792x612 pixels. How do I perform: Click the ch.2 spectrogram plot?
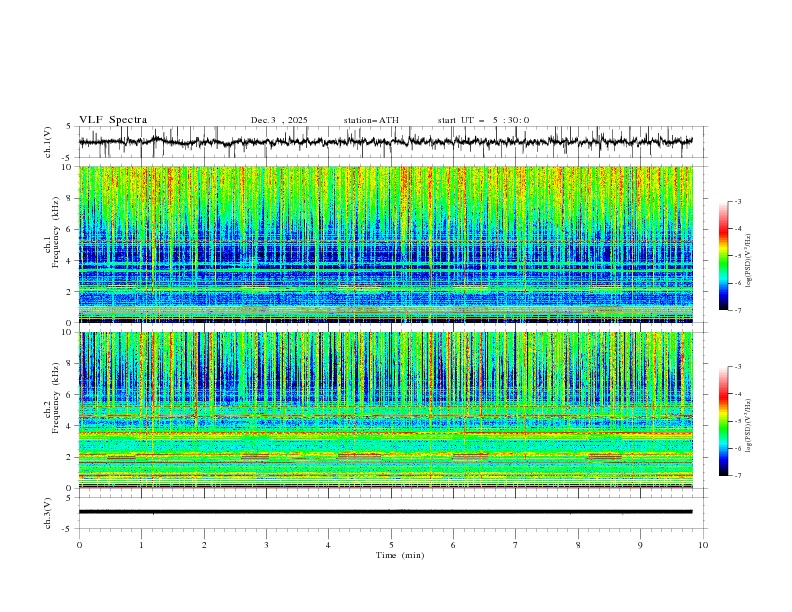tap(390, 409)
